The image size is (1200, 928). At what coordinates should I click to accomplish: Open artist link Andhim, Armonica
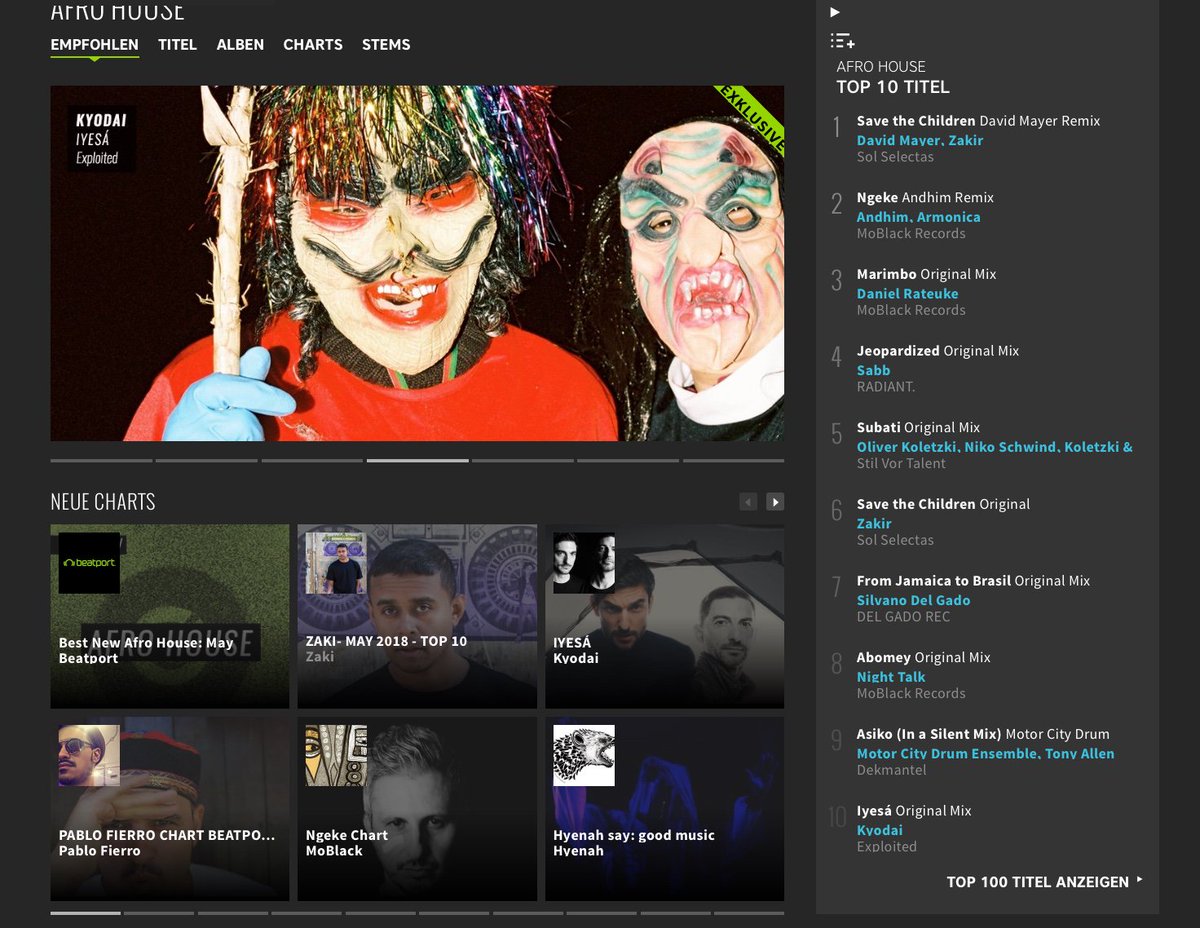(918, 217)
